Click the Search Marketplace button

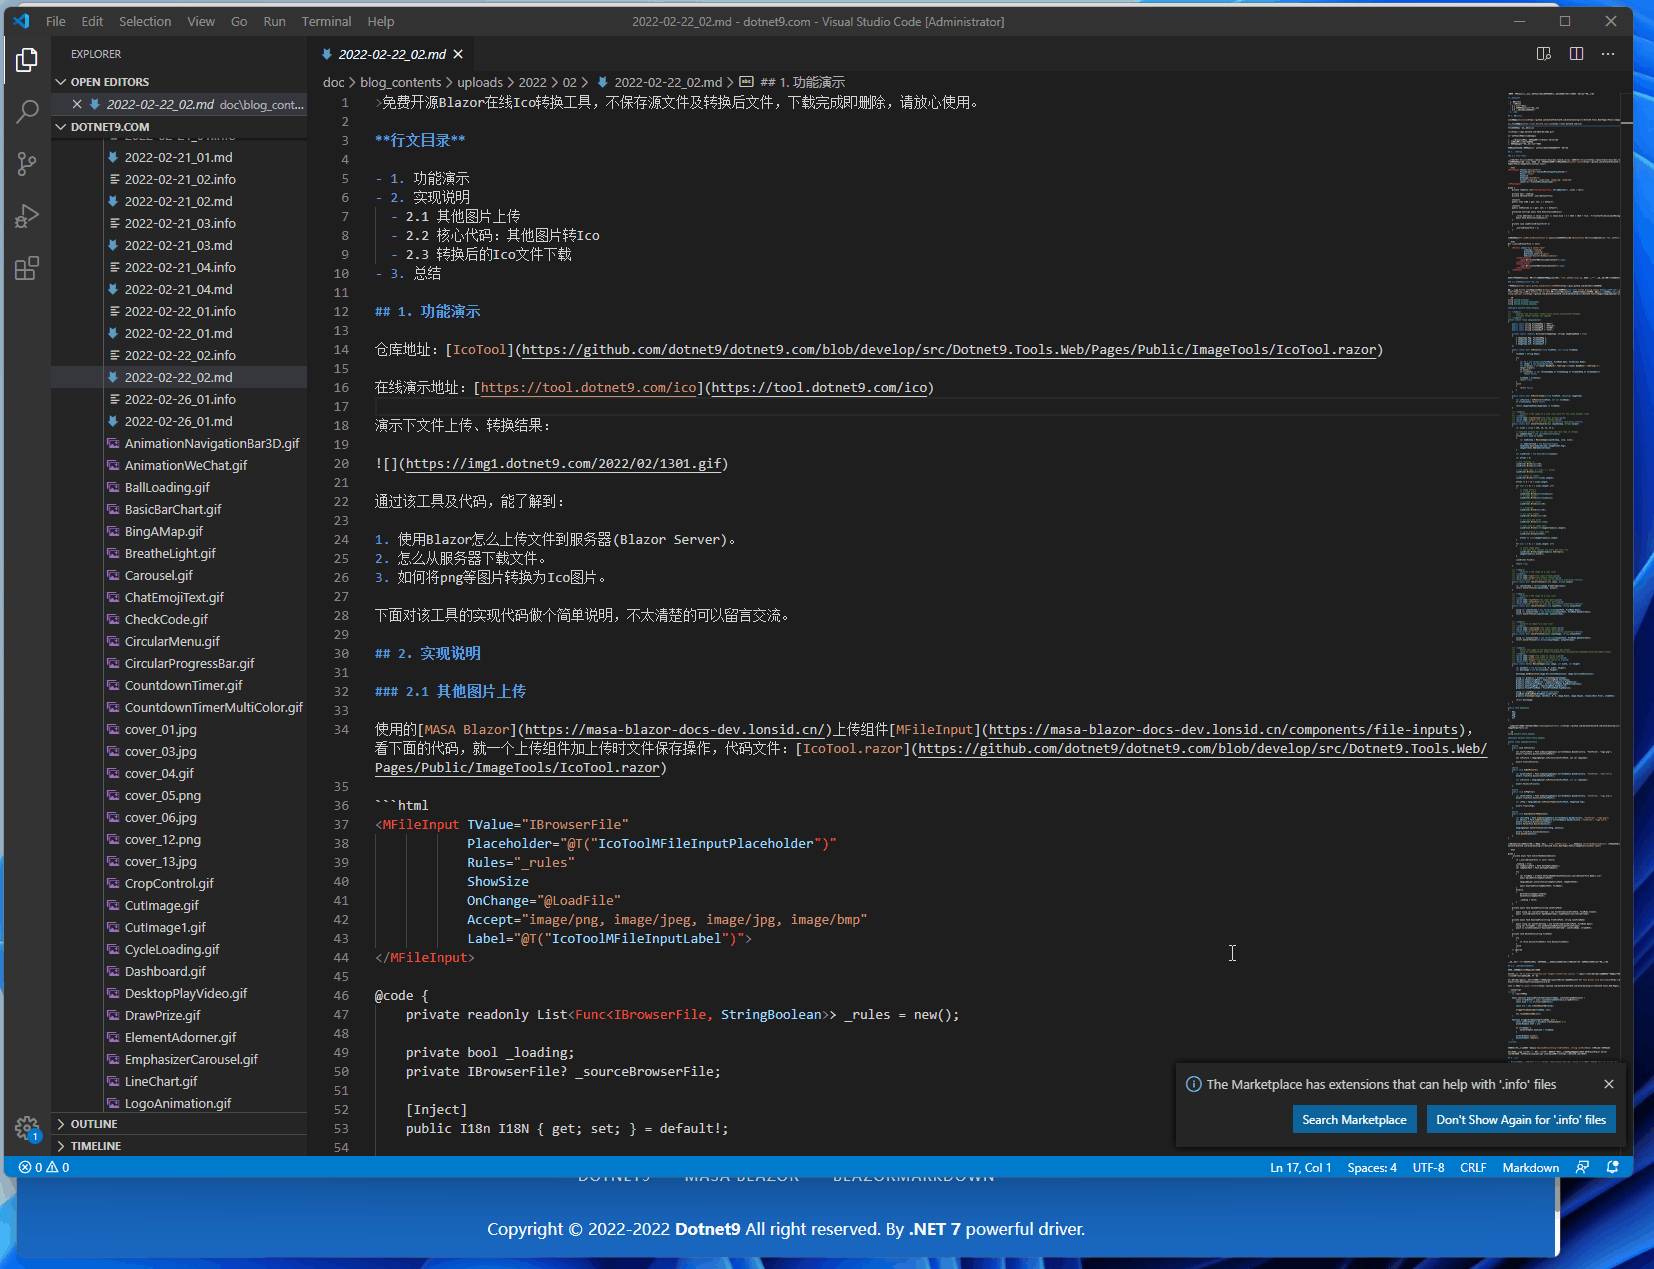[x=1354, y=1120]
